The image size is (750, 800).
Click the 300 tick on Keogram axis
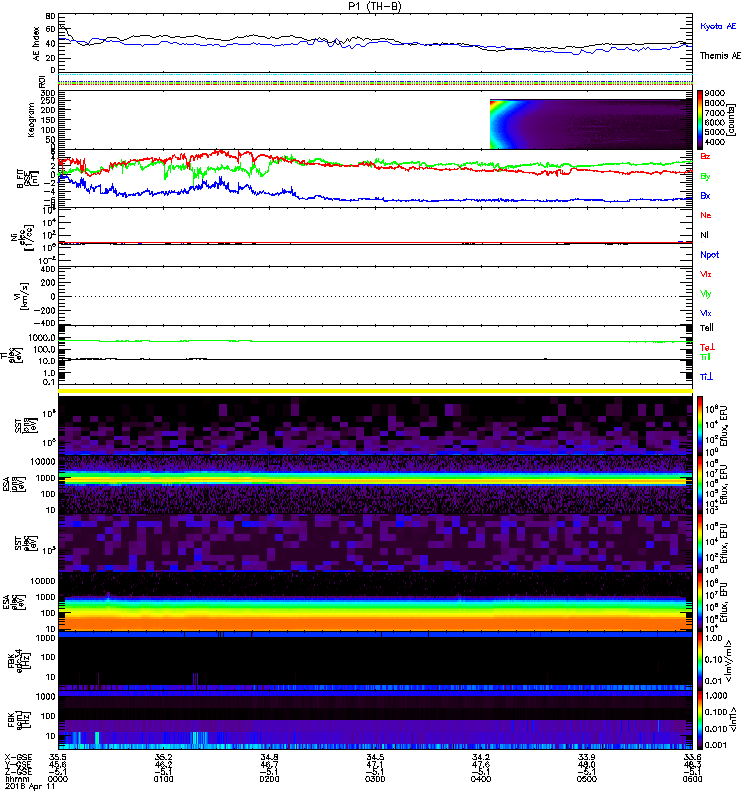[48, 93]
